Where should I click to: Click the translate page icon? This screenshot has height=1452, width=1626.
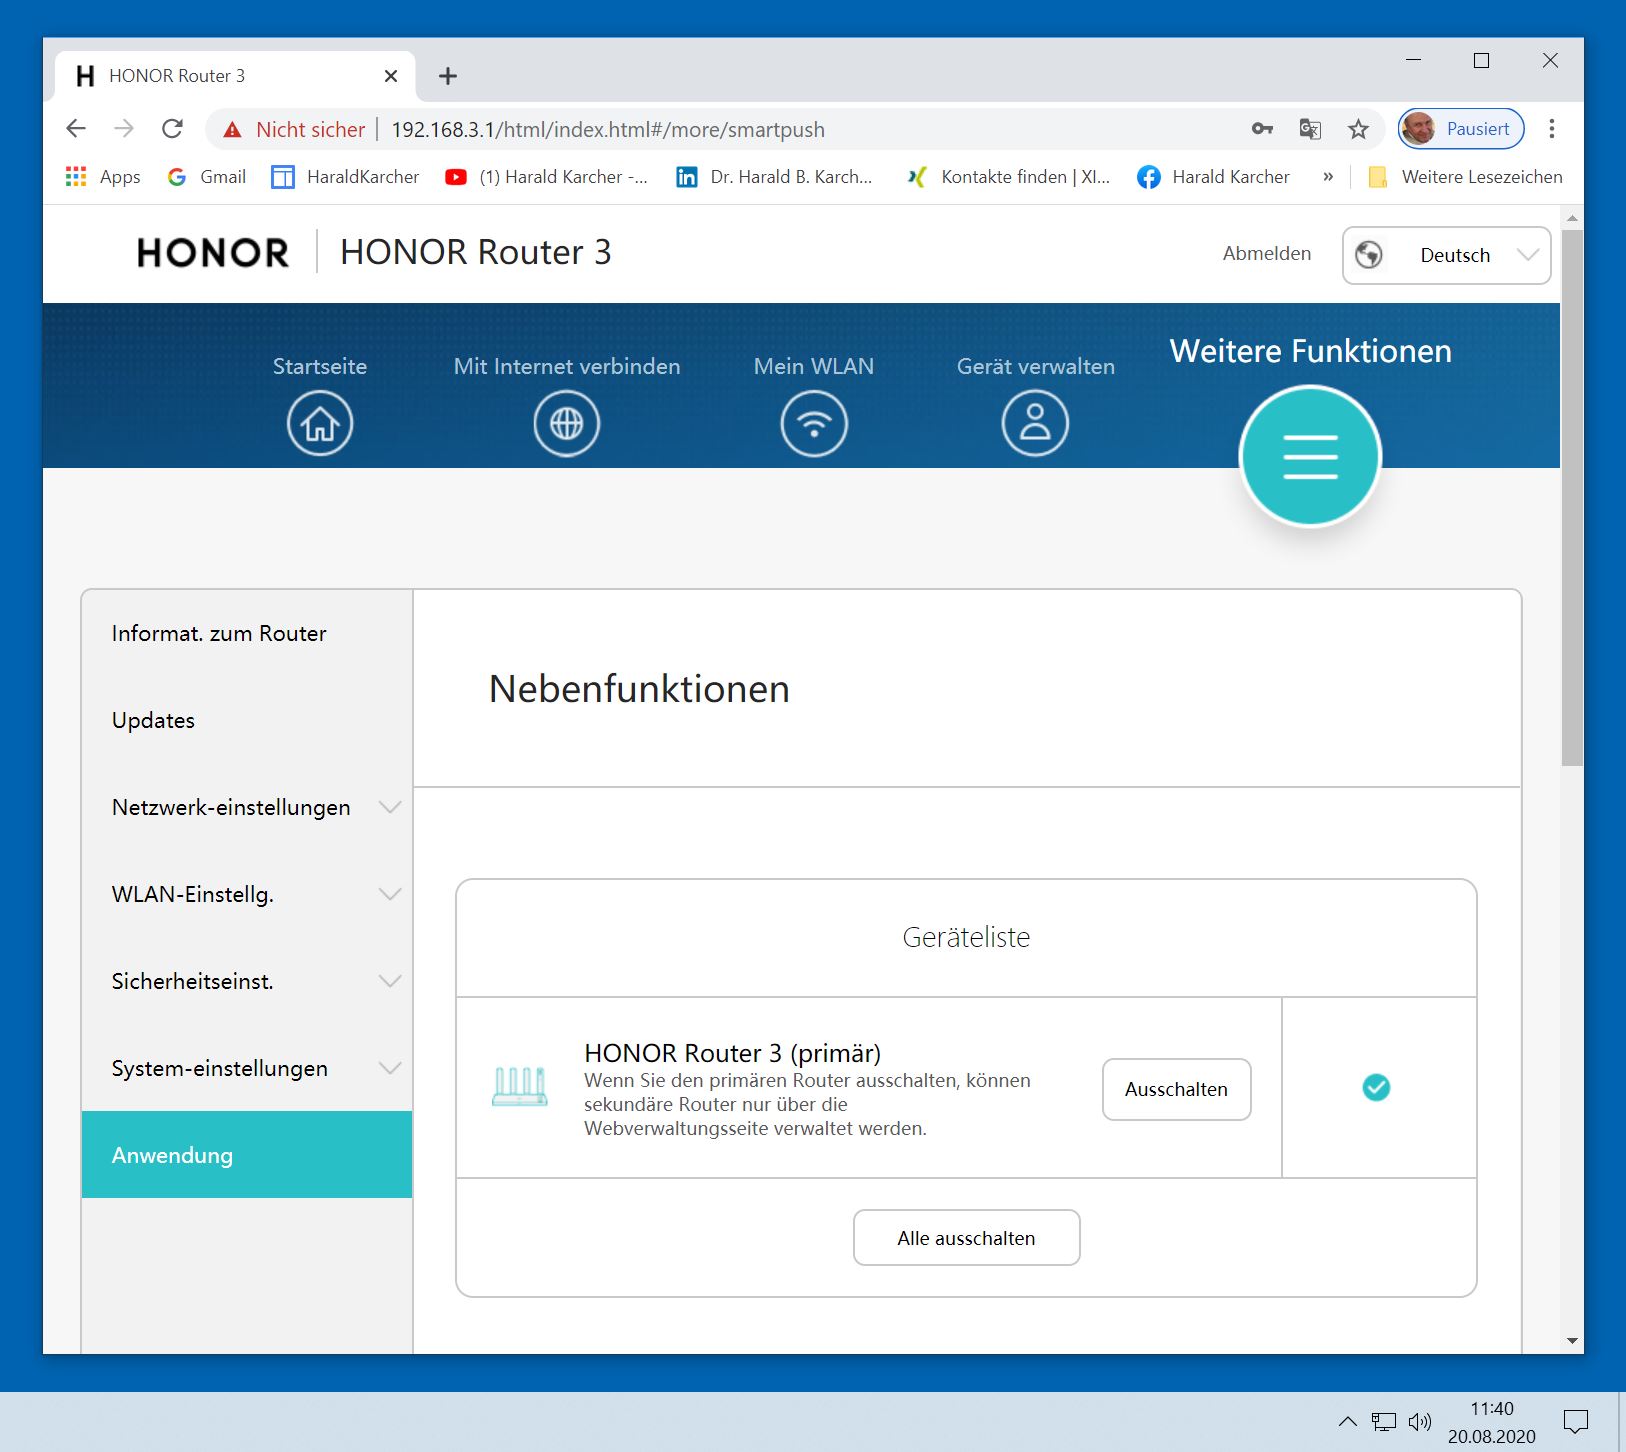pos(1310,129)
